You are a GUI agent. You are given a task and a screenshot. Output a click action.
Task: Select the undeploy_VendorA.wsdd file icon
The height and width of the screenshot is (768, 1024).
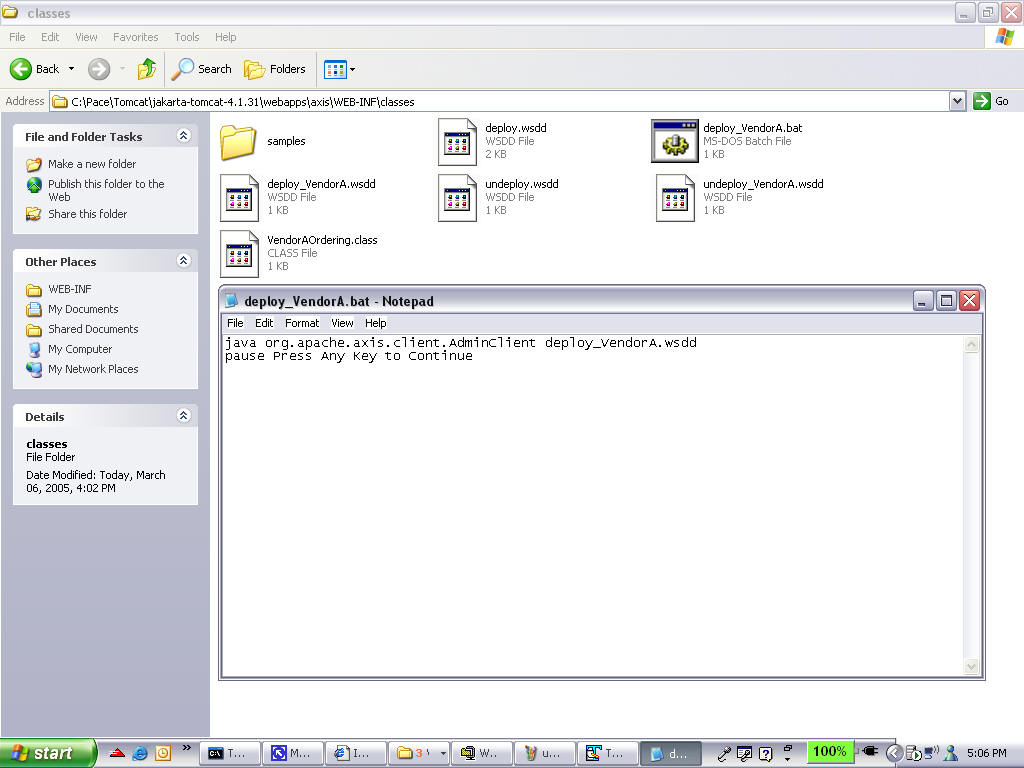click(675, 198)
